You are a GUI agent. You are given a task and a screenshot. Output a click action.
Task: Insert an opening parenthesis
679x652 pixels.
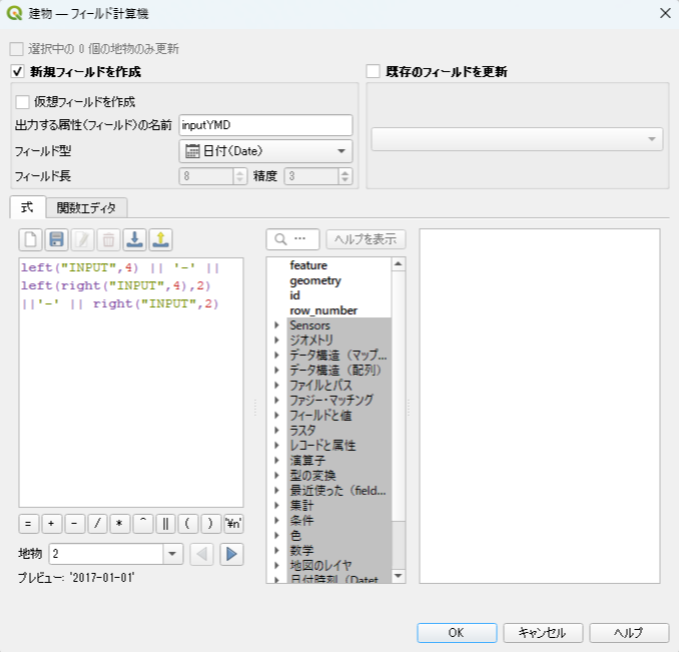point(188,523)
